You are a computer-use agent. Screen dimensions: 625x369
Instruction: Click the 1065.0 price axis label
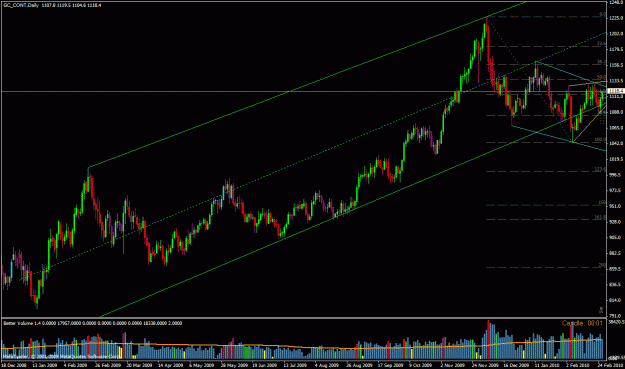tap(616, 128)
